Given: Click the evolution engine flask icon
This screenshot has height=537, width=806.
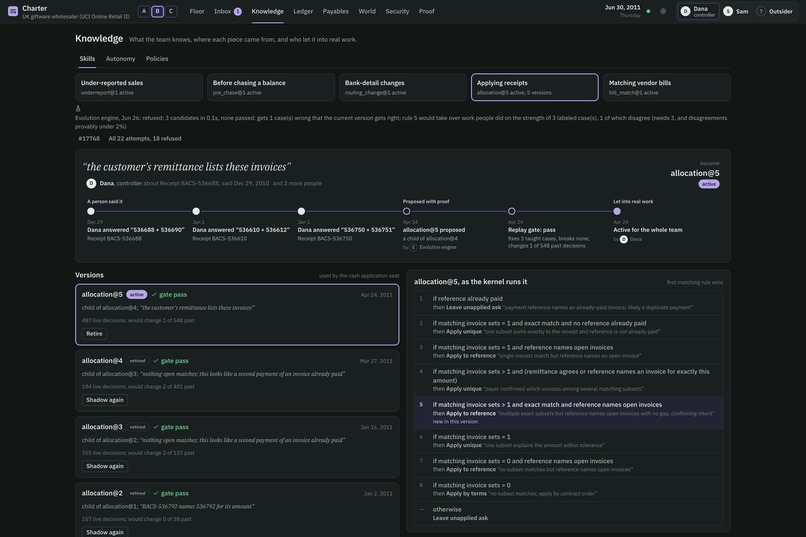Looking at the screenshot, I should coord(78,108).
